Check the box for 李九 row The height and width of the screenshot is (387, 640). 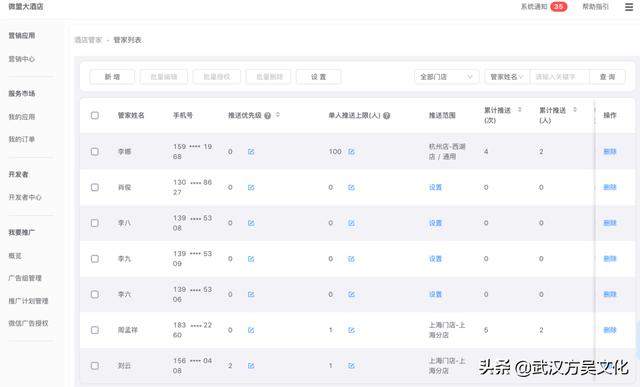tap(95, 259)
